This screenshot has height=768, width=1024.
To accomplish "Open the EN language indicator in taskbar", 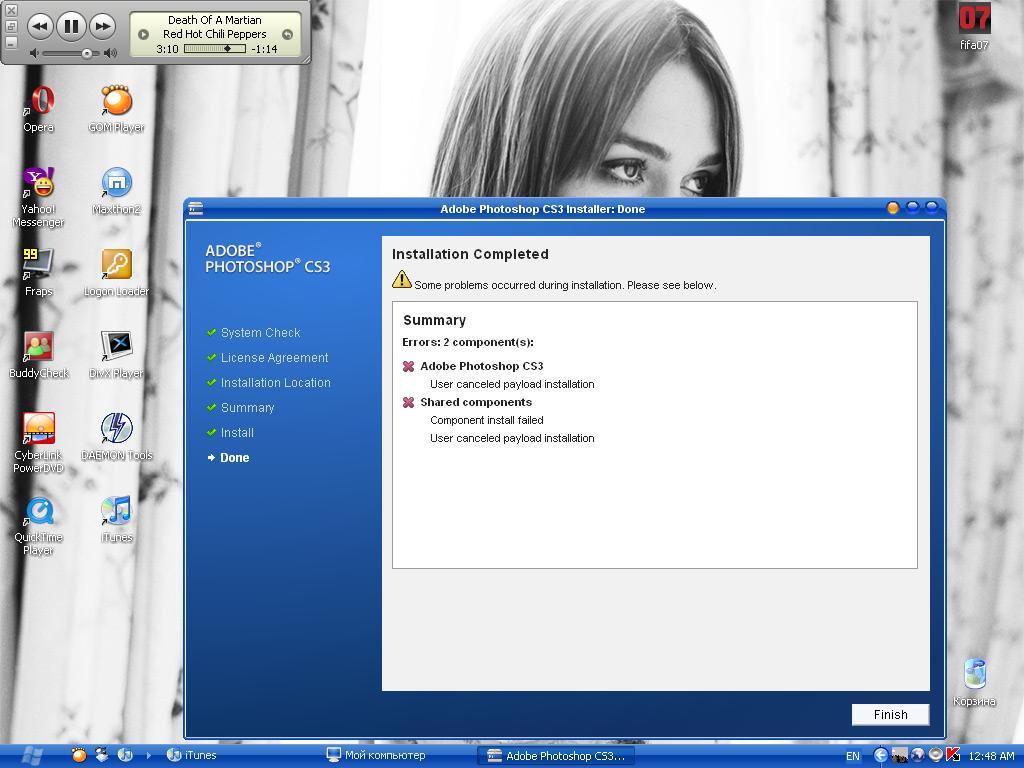I will tap(852, 756).
